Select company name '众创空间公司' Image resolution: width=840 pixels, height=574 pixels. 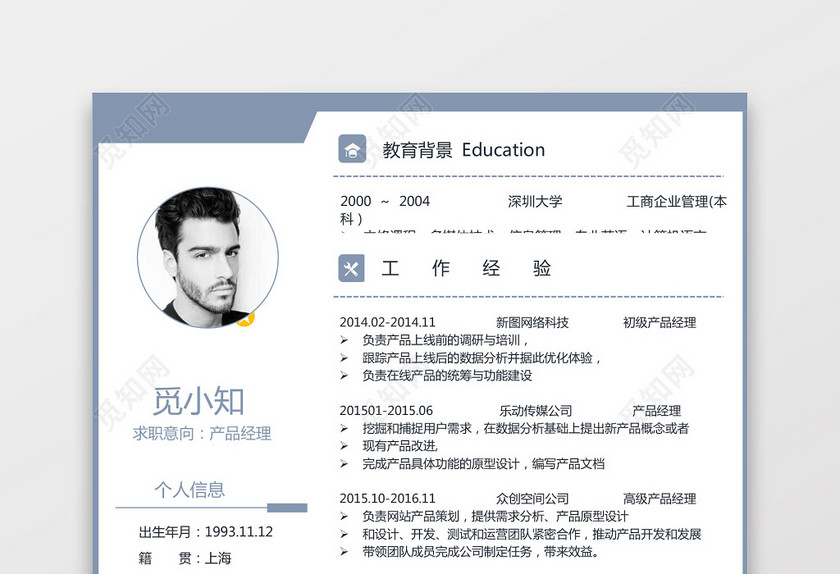[x=532, y=498]
